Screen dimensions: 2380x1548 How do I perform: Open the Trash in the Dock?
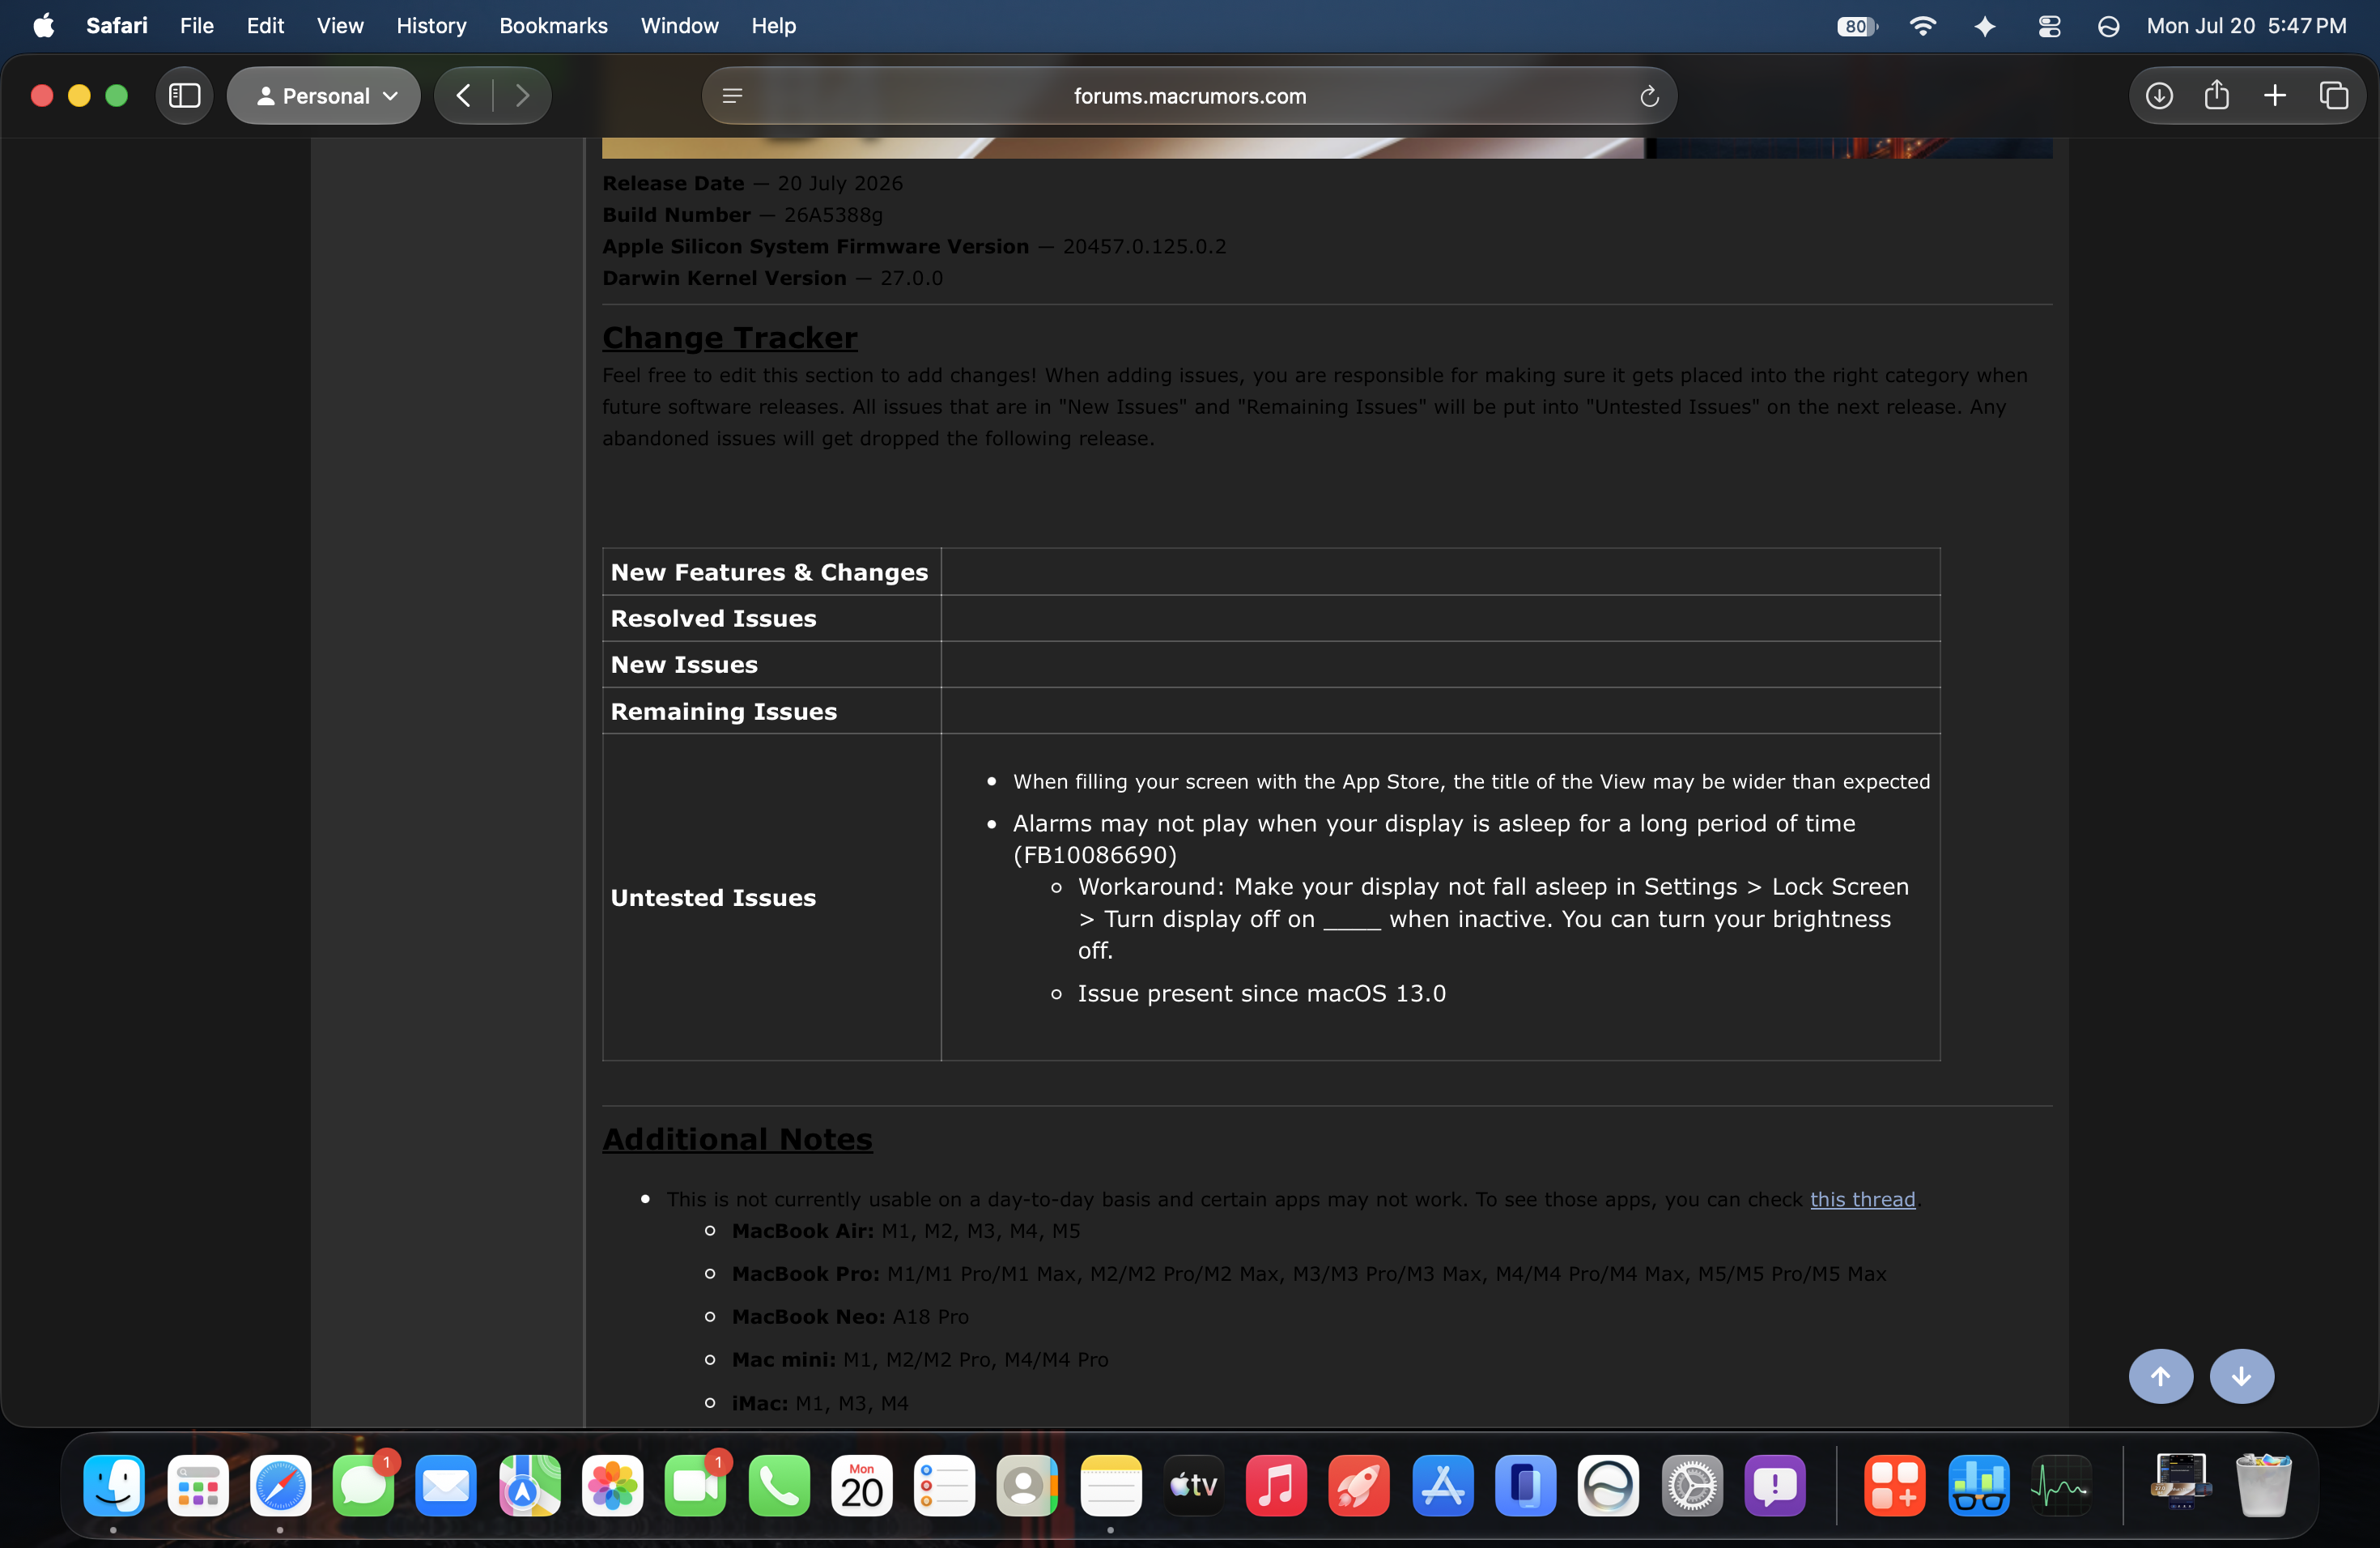point(2264,1485)
